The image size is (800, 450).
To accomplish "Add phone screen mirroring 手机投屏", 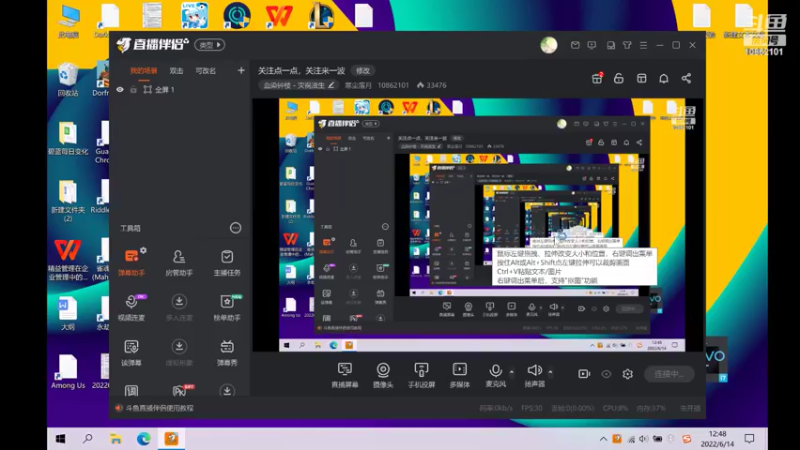I will click(x=421, y=375).
